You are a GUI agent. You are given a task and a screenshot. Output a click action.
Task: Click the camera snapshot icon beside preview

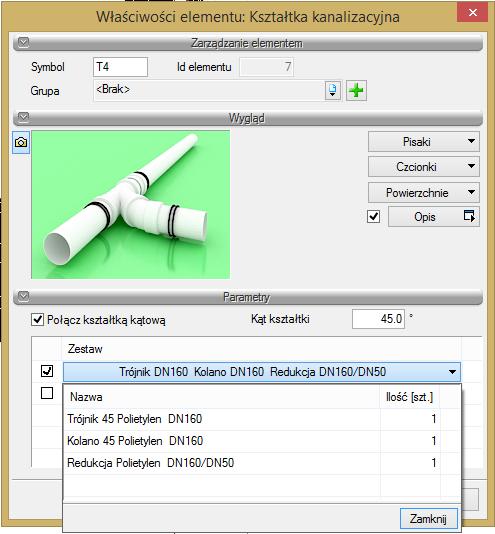(x=21, y=142)
